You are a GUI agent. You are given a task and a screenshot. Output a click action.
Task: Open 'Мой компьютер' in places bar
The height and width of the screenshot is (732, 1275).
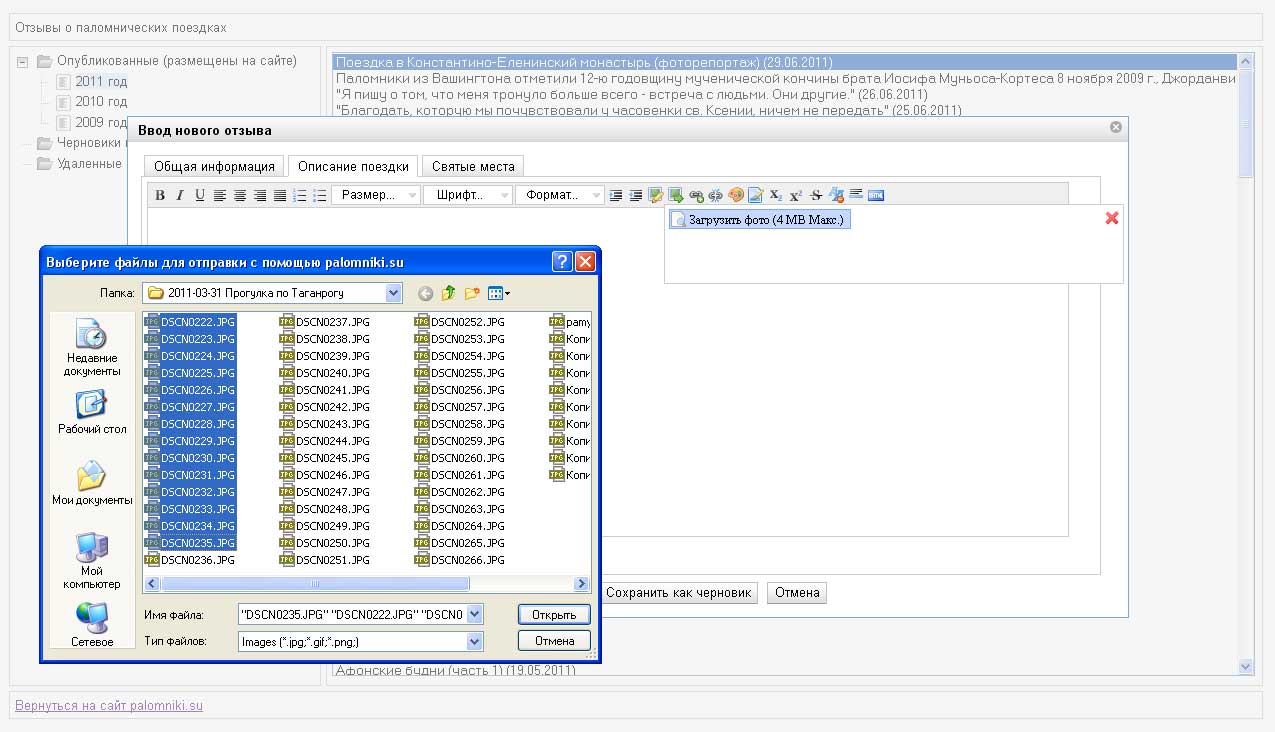(x=92, y=562)
